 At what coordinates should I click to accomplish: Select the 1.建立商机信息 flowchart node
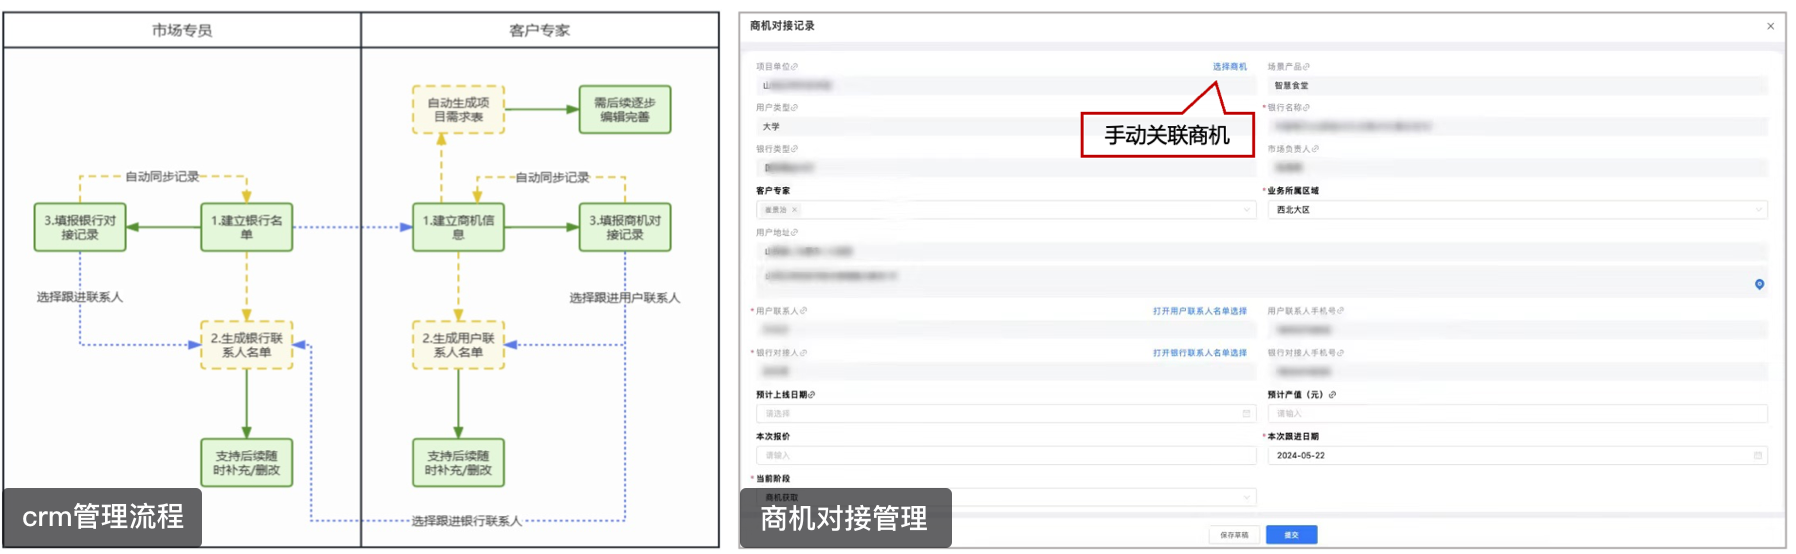(458, 227)
